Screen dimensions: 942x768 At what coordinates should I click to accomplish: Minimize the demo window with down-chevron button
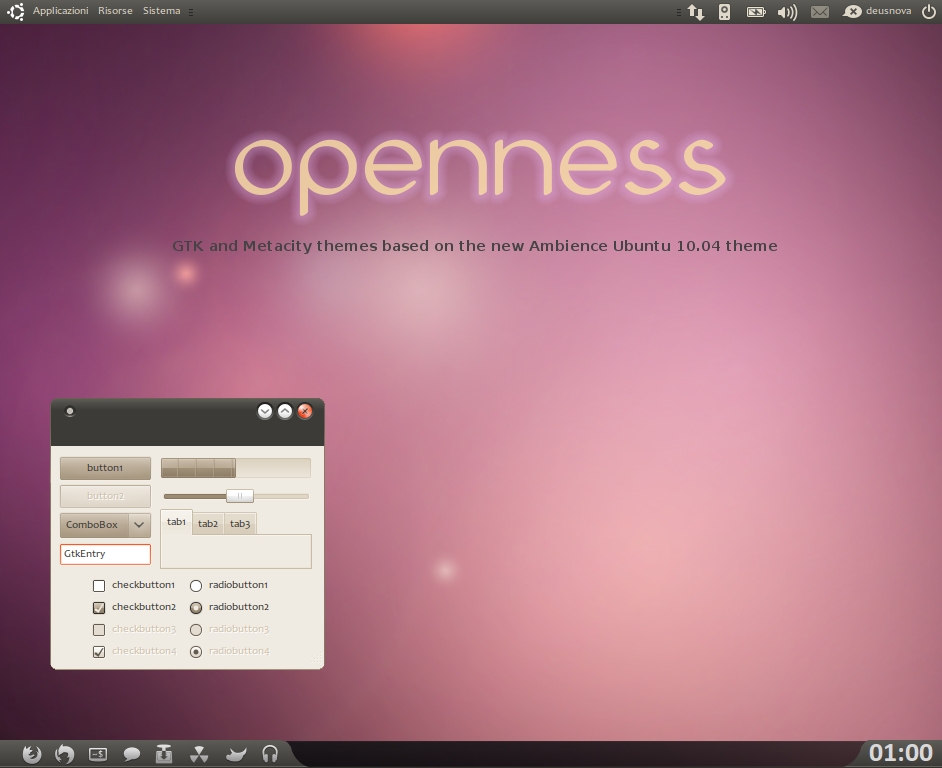[x=265, y=412]
